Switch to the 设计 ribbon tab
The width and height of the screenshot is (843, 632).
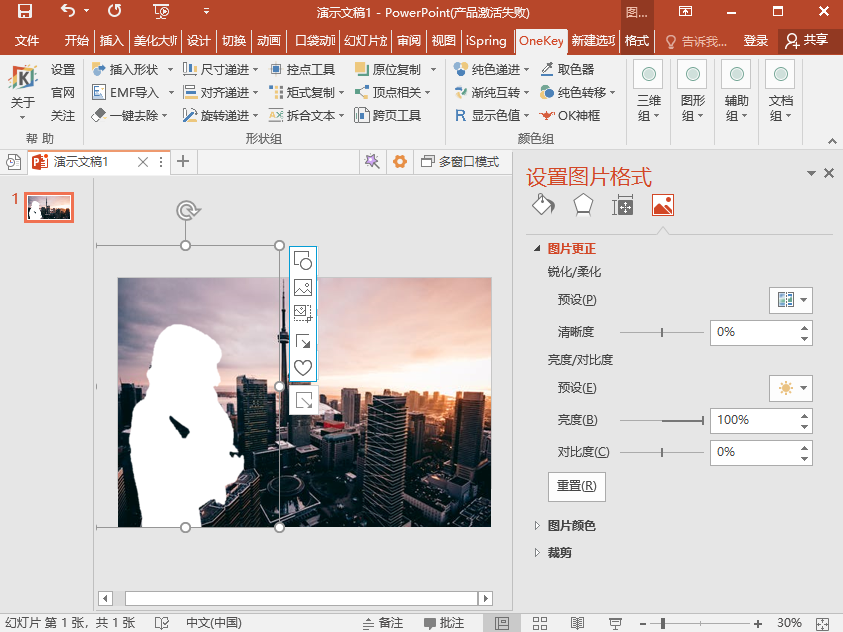199,40
